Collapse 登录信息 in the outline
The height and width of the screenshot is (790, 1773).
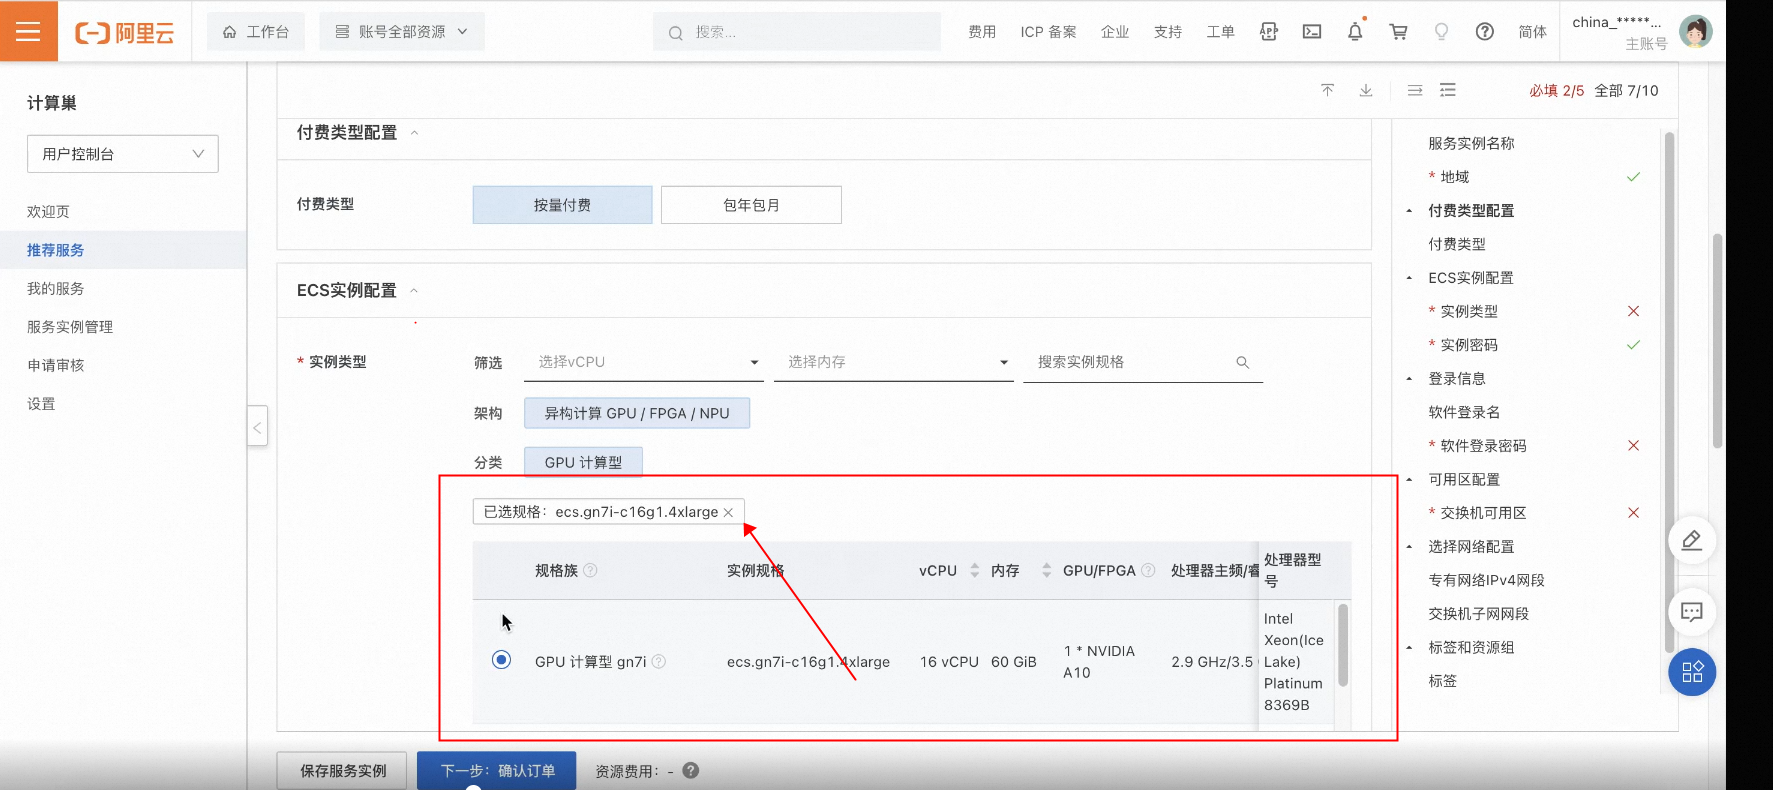(x=1409, y=379)
